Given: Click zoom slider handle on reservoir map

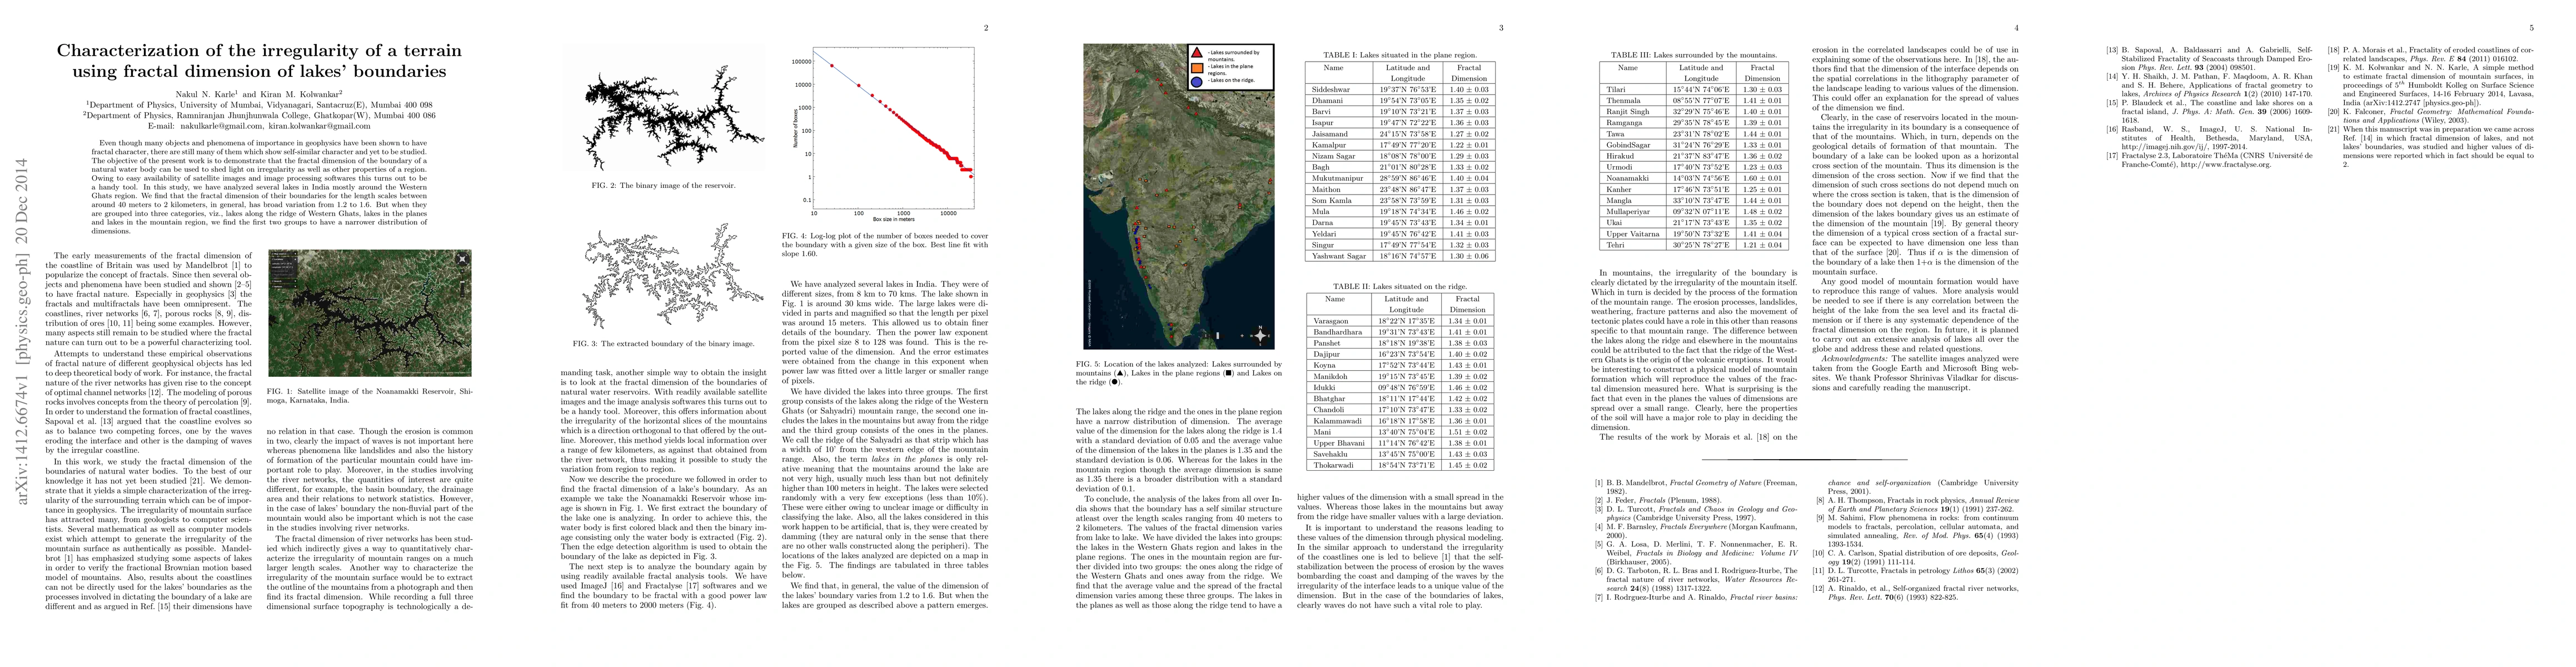Looking at the screenshot, I should [463, 282].
